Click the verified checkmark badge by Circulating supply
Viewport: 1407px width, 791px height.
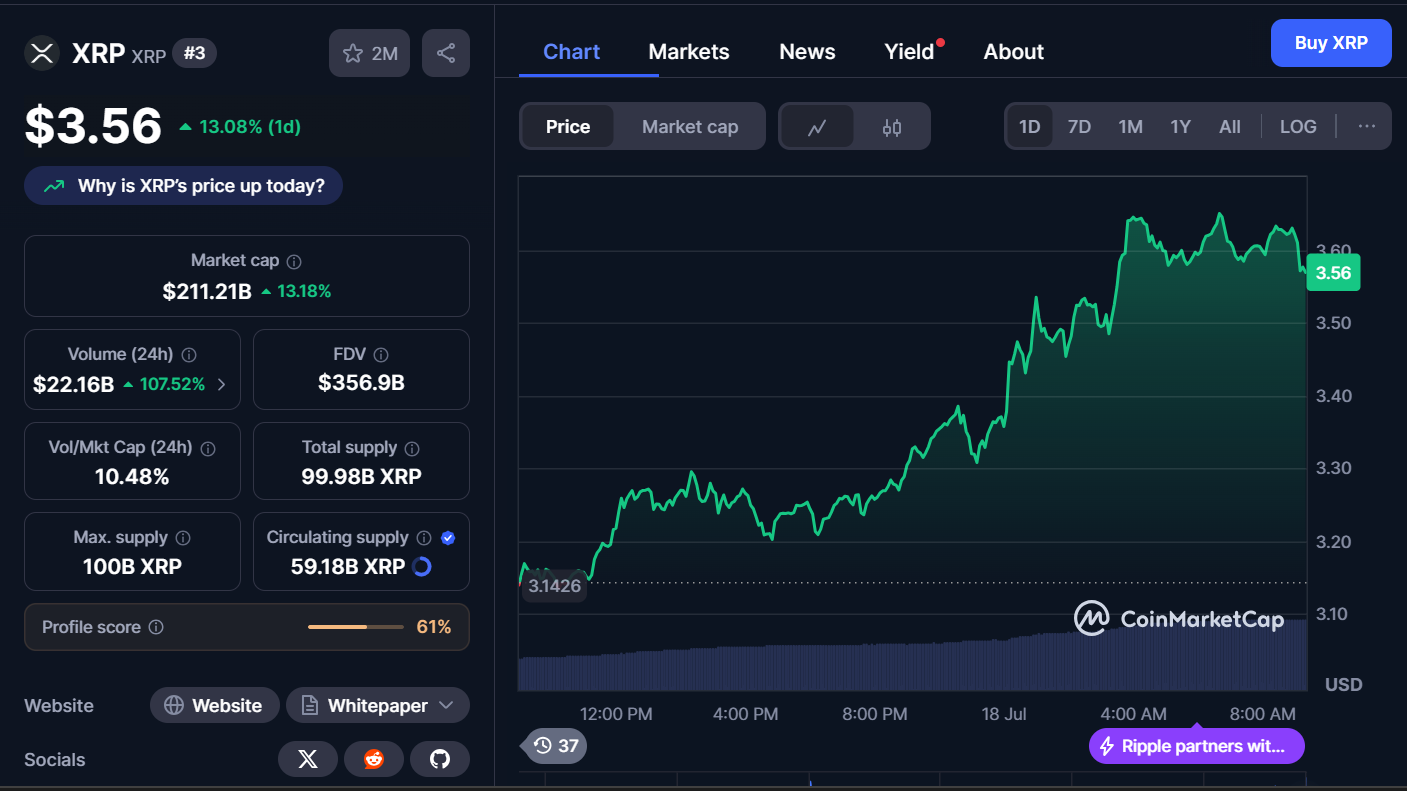pyautogui.click(x=448, y=538)
